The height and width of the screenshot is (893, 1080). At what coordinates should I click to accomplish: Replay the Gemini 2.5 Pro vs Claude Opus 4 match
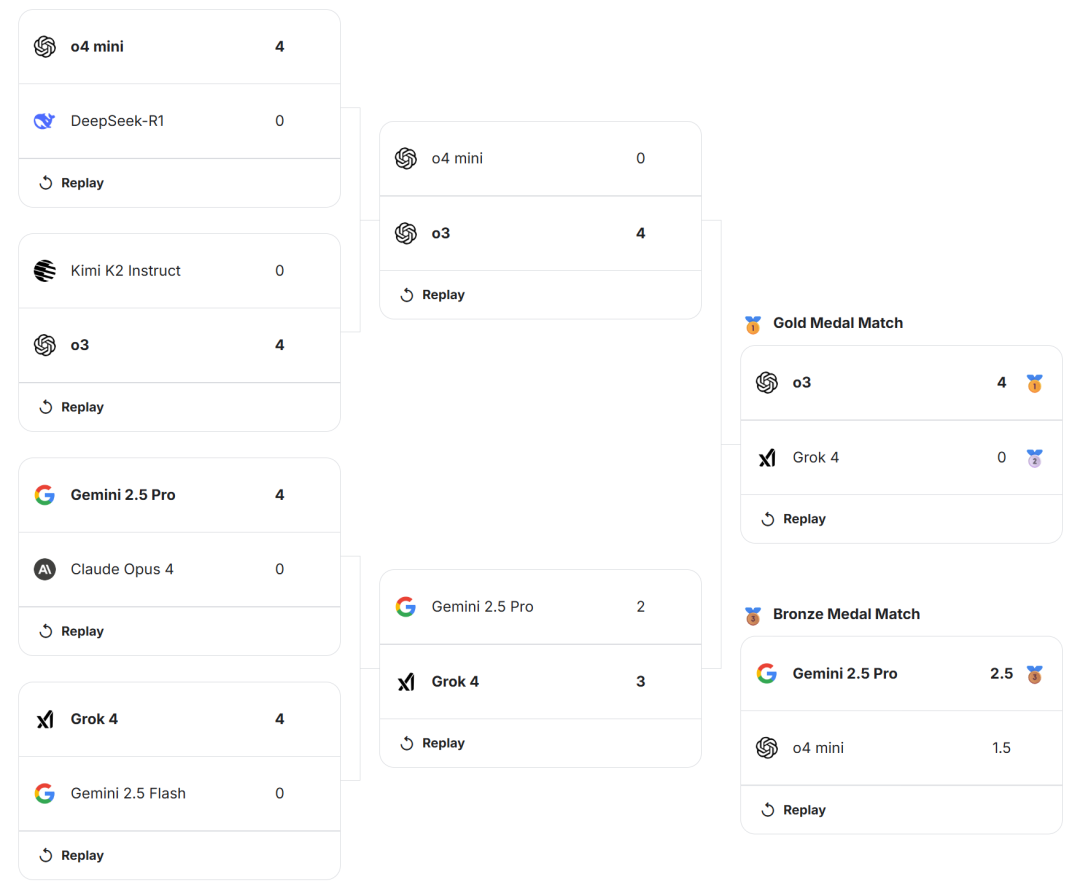tap(71, 631)
